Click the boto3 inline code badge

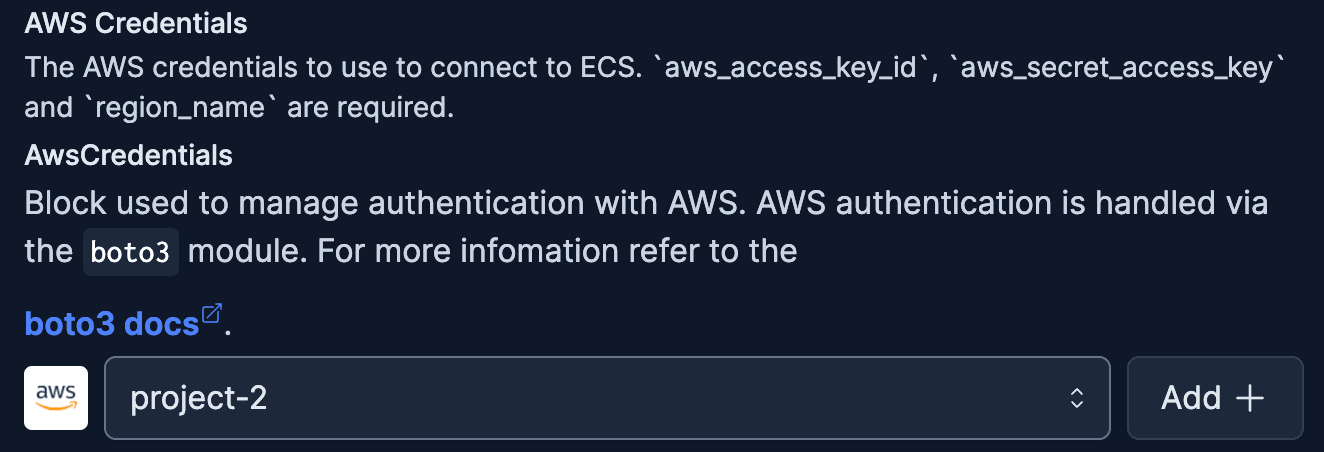pyautogui.click(x=130, y=251)
